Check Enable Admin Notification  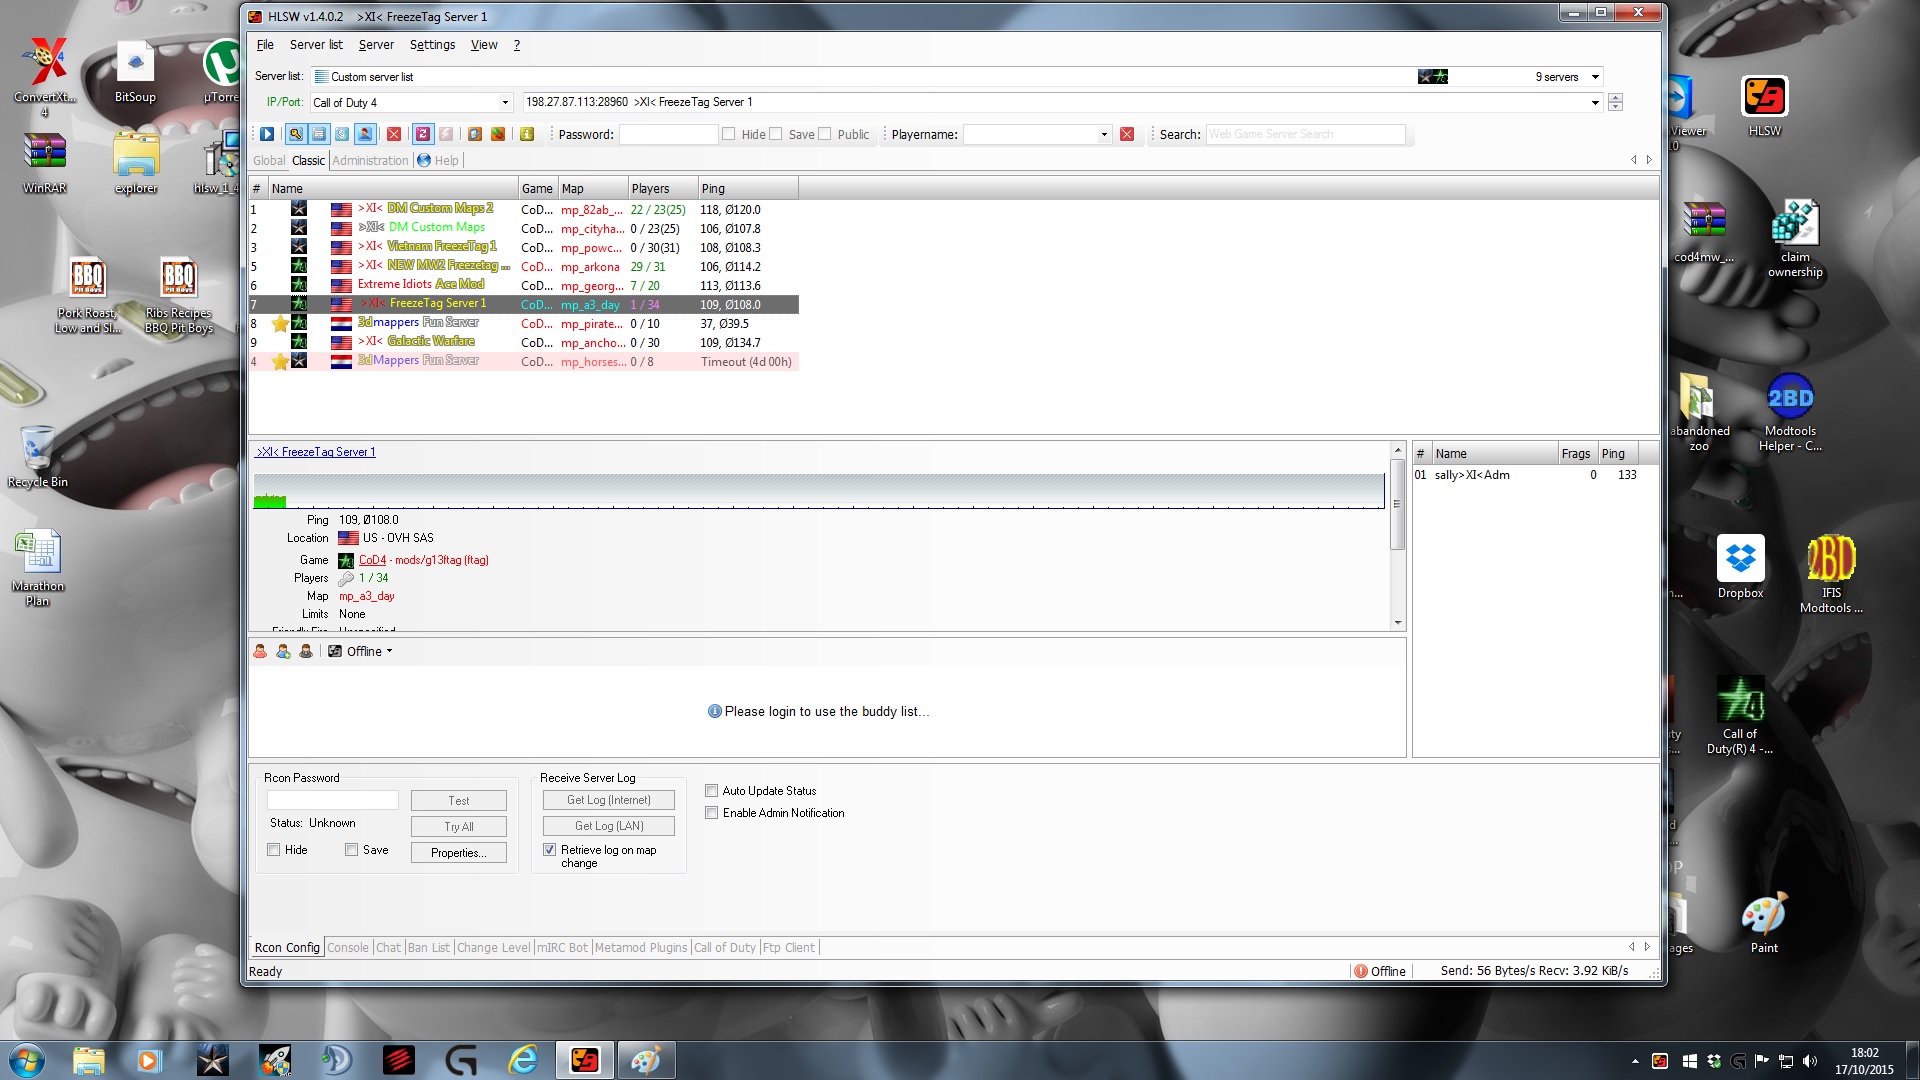(x=711, y=813)
